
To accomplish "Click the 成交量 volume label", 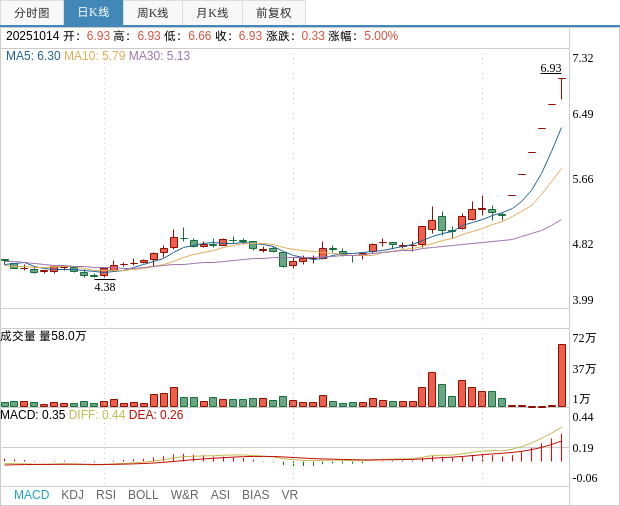I will 18,336.
